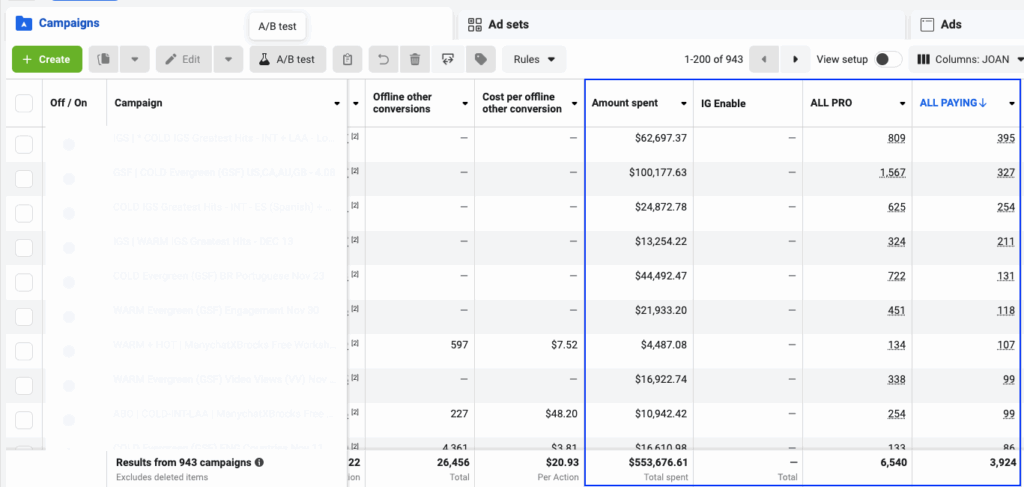The width and height of the screenshot is (1024, 487).
Task: Select all campaigns with header checkbox
Action: coord(24,103)
